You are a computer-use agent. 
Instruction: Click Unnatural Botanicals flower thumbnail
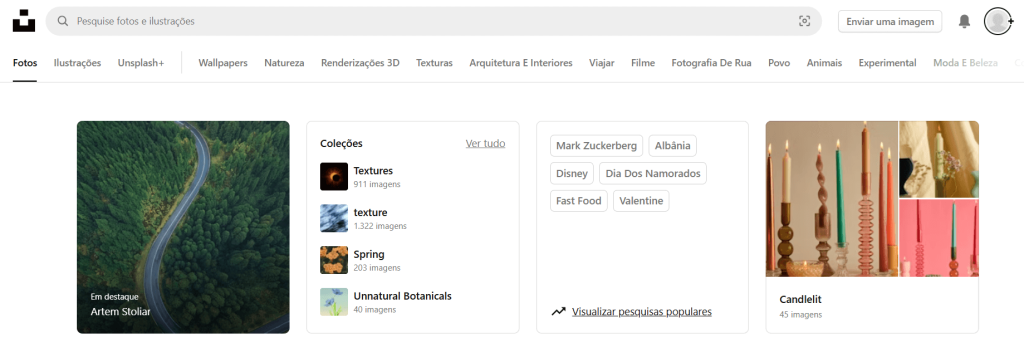[334, 302]
